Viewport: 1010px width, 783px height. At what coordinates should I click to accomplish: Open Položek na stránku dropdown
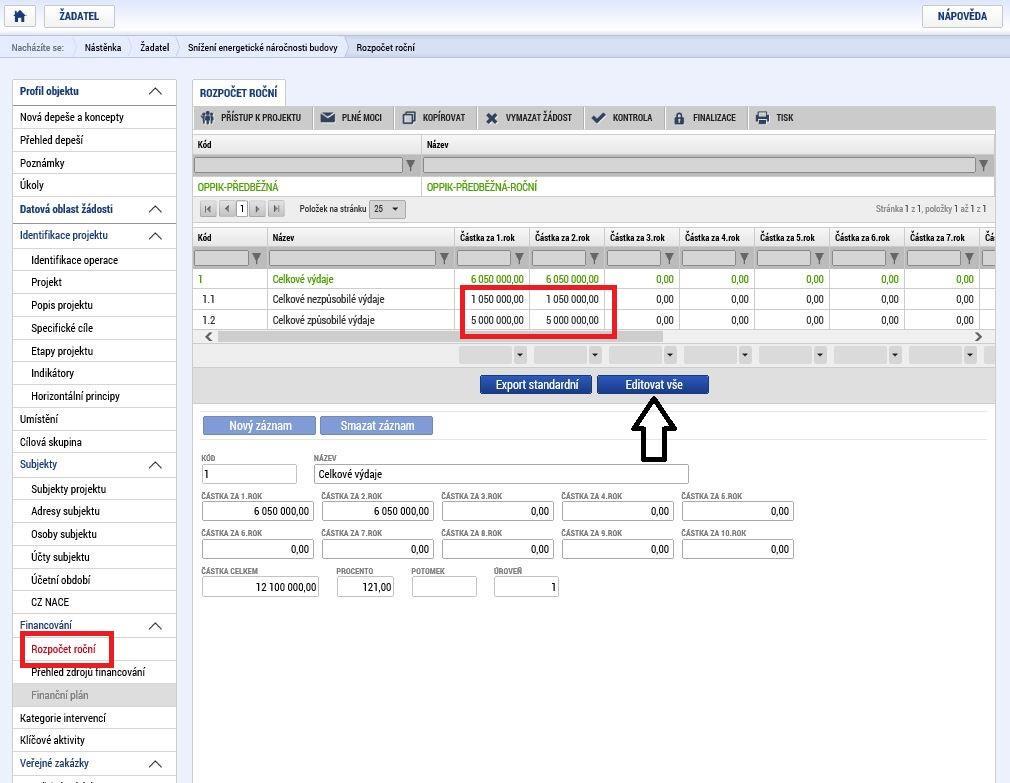pyautogui.click(x=387, y=209)
